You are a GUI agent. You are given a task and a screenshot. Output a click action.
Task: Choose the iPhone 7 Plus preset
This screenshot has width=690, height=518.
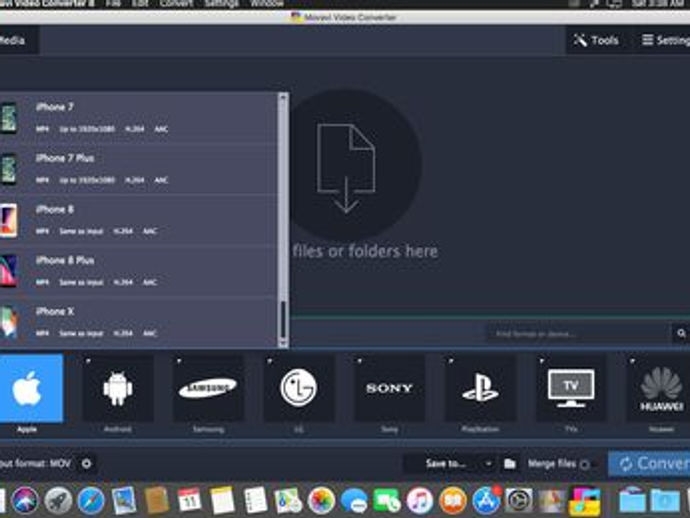click(138, 169)
